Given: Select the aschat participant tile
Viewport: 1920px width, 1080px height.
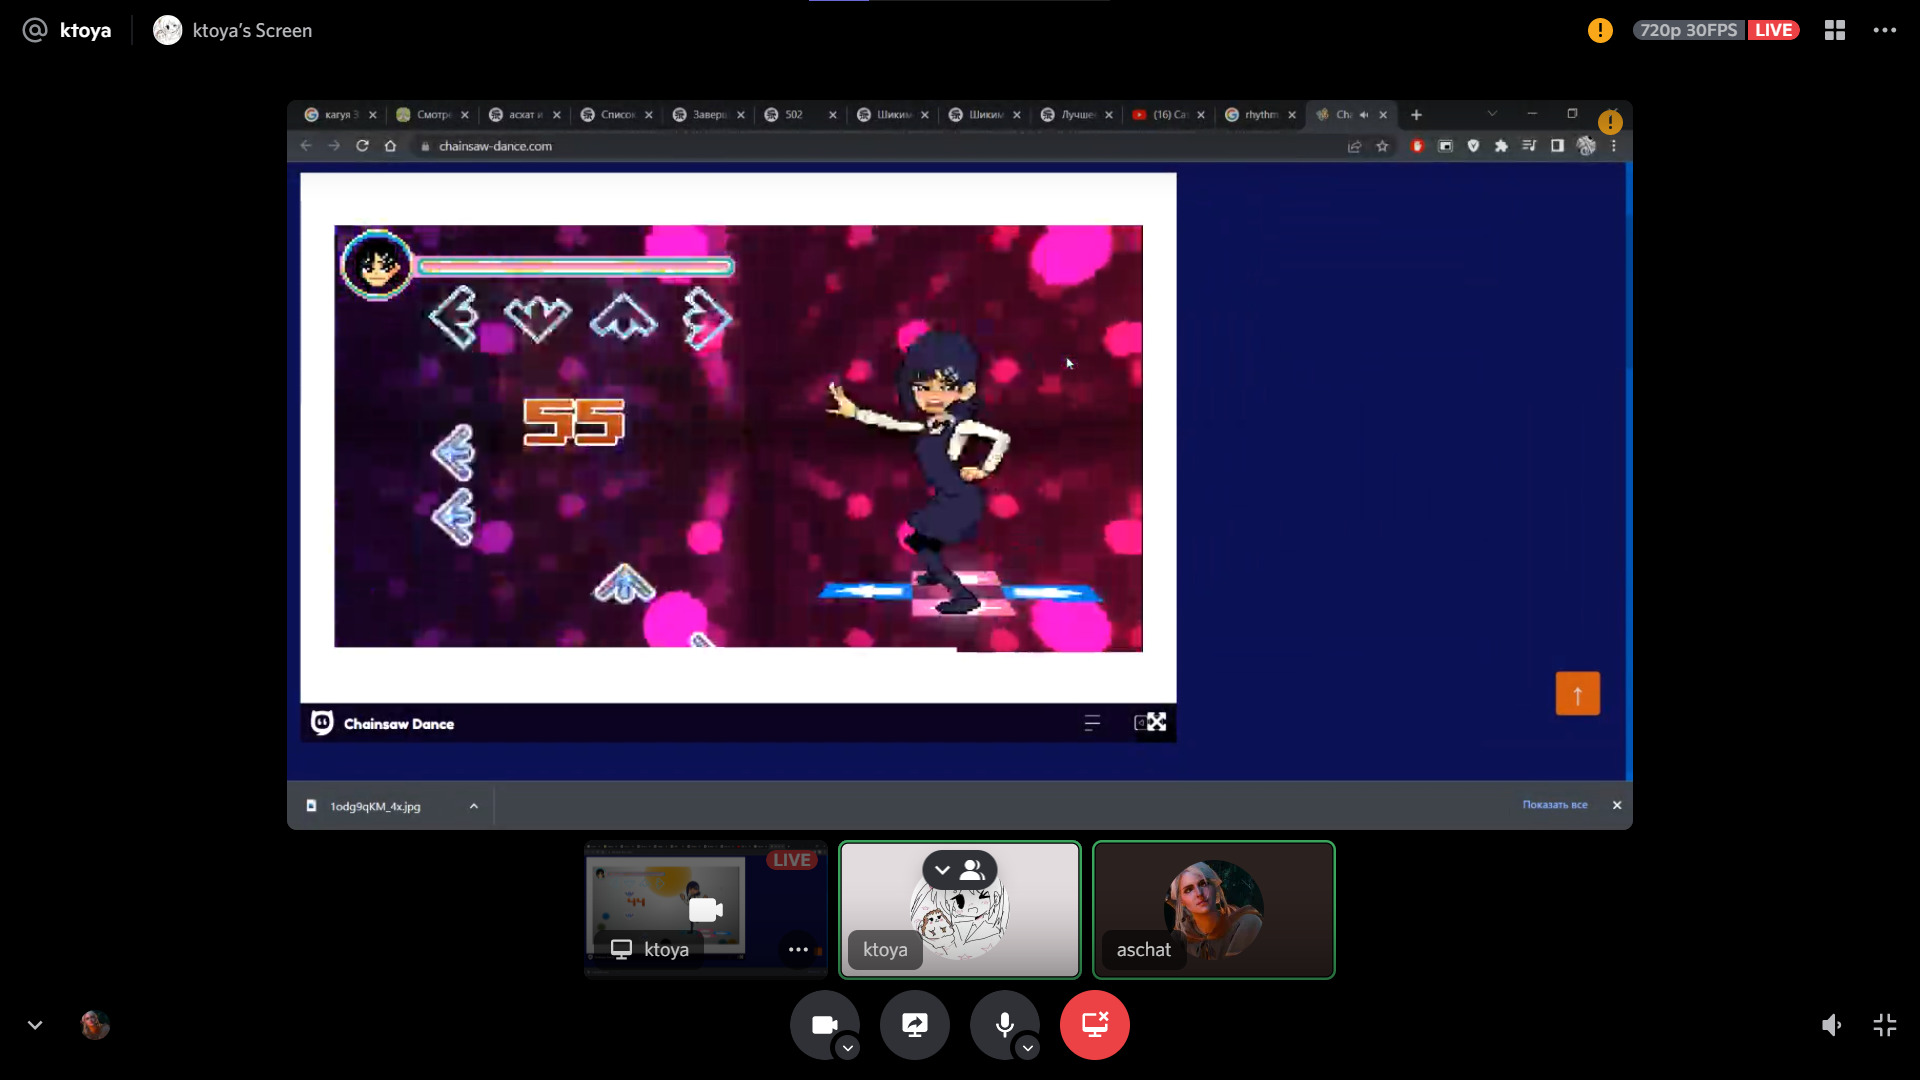Looking at the screenshot, I should 1213,910.
